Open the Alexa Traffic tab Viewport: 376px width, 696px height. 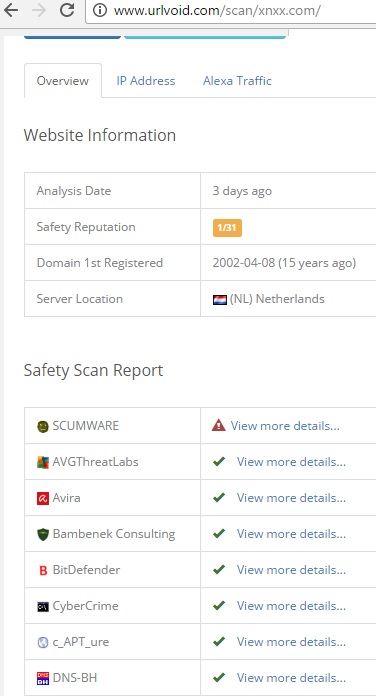point(237,81)
